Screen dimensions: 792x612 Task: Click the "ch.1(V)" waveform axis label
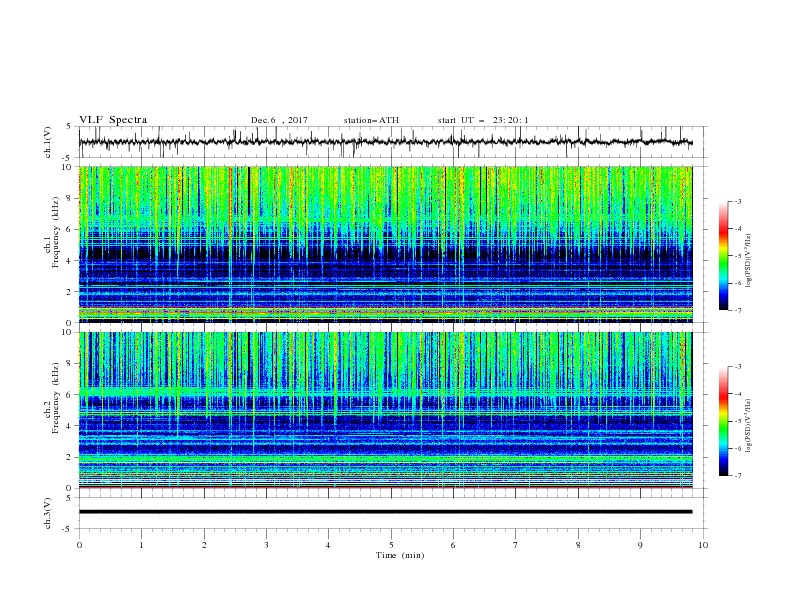pos(48,142)
